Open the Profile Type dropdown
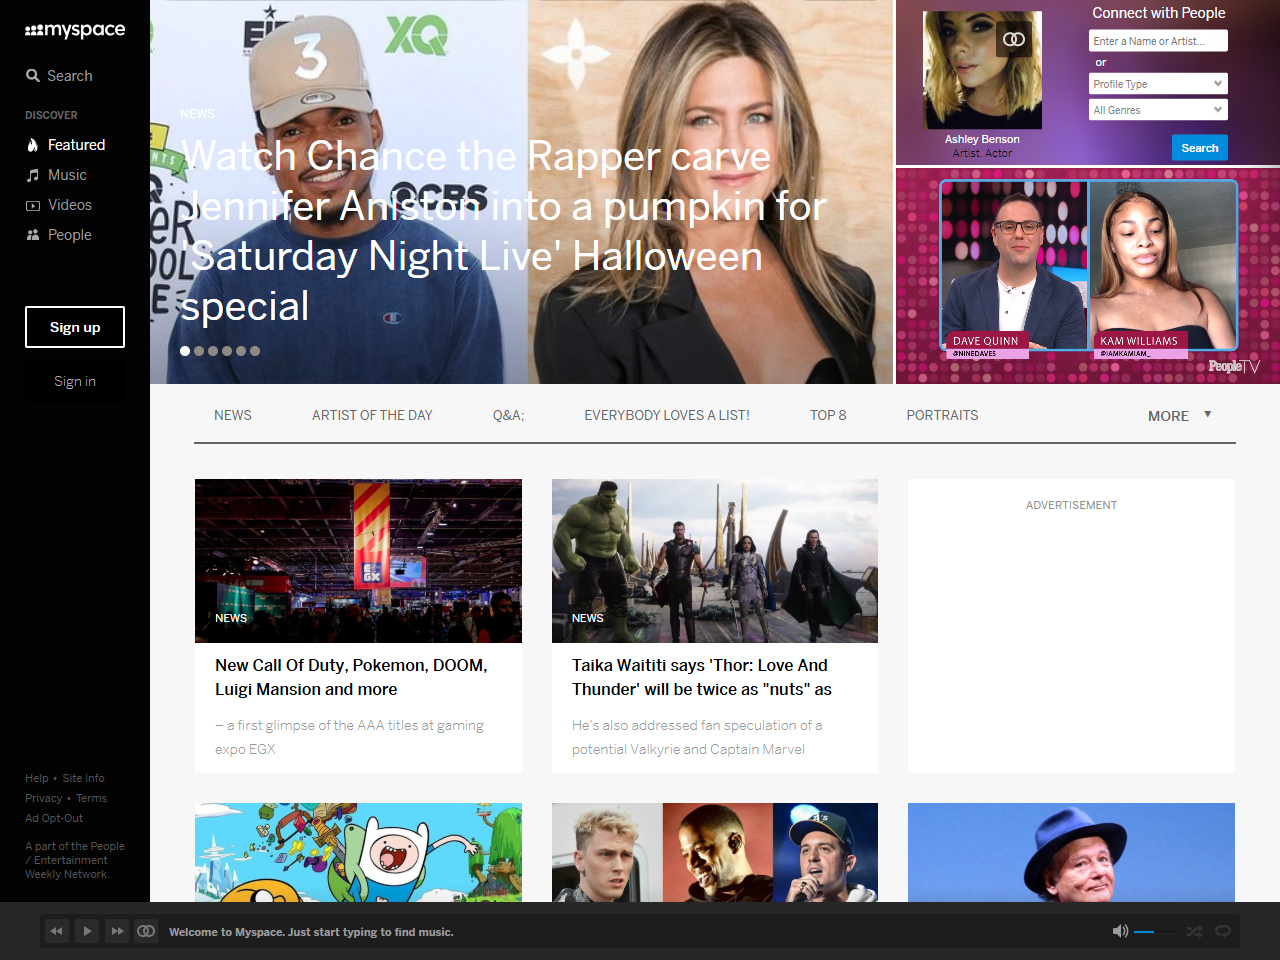 pos(1158,84)
